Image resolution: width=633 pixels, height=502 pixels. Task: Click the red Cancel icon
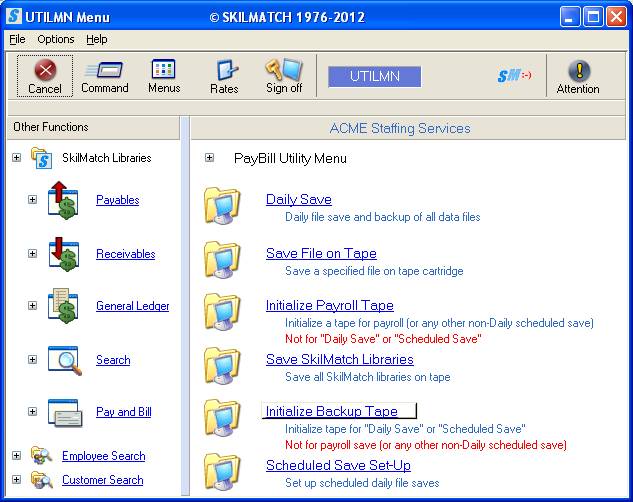click(45, 70)
